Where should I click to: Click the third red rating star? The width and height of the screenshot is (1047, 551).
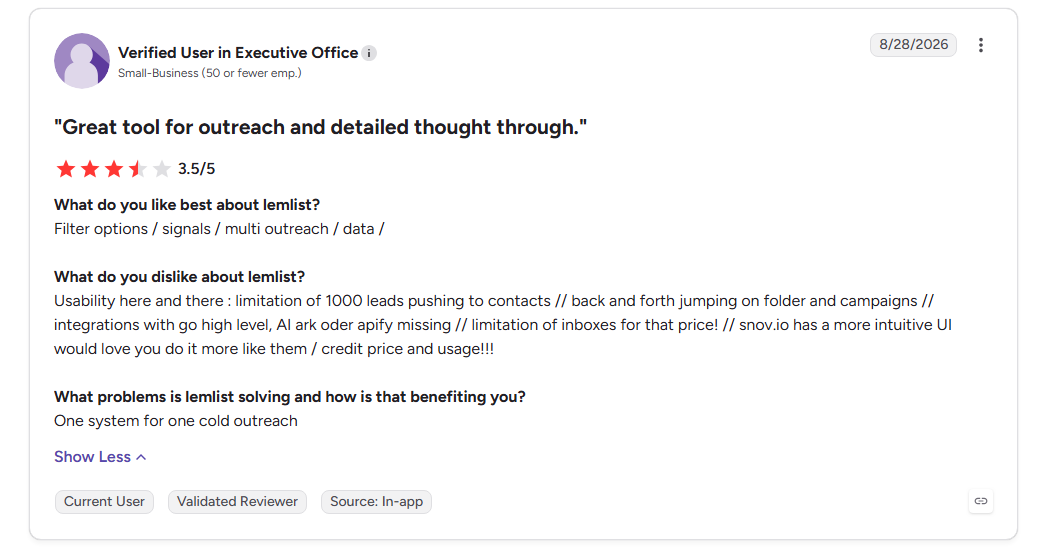pos(114,168)
